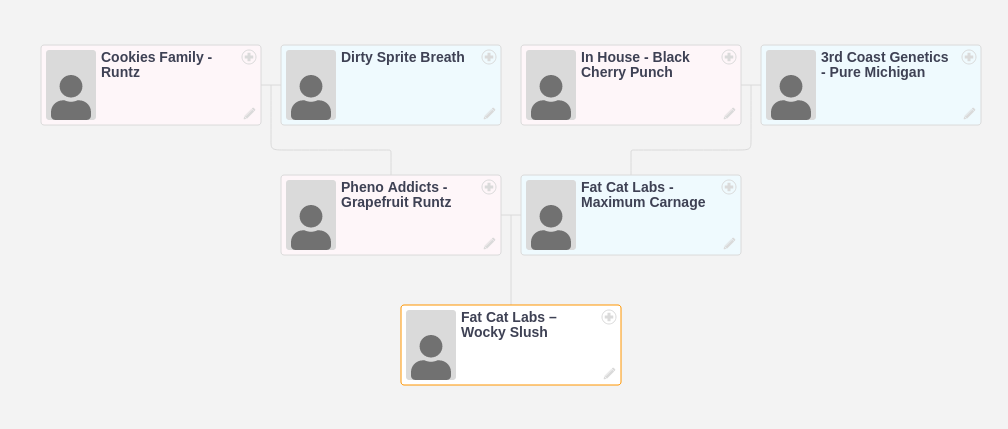Click the plus icon on Dirty Sprite Breath

tap(489, 57)
